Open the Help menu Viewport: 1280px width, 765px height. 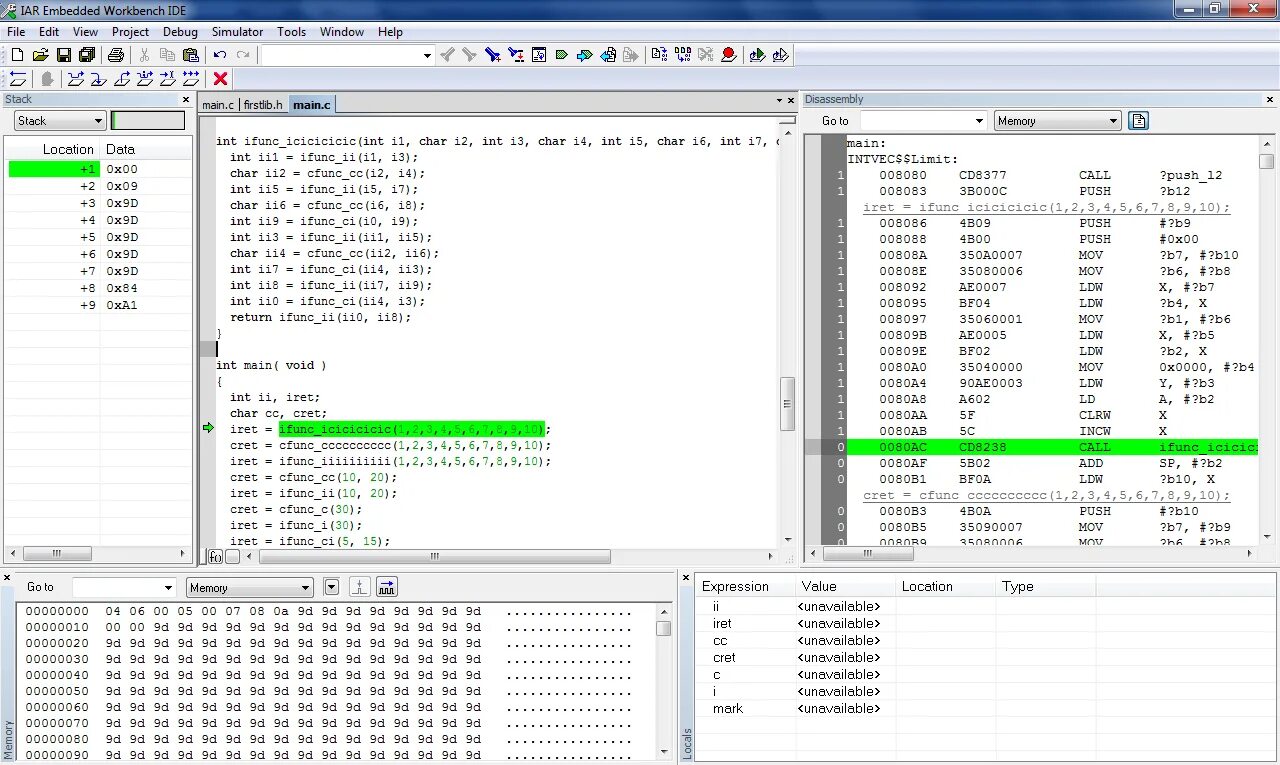click(x=390, y=32)
